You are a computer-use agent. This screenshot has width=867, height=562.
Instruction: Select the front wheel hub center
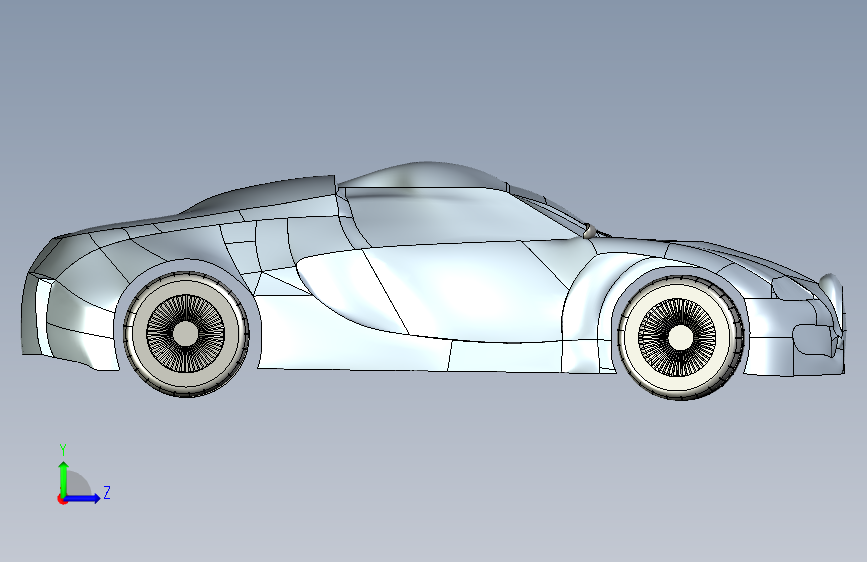pos(680,337)
